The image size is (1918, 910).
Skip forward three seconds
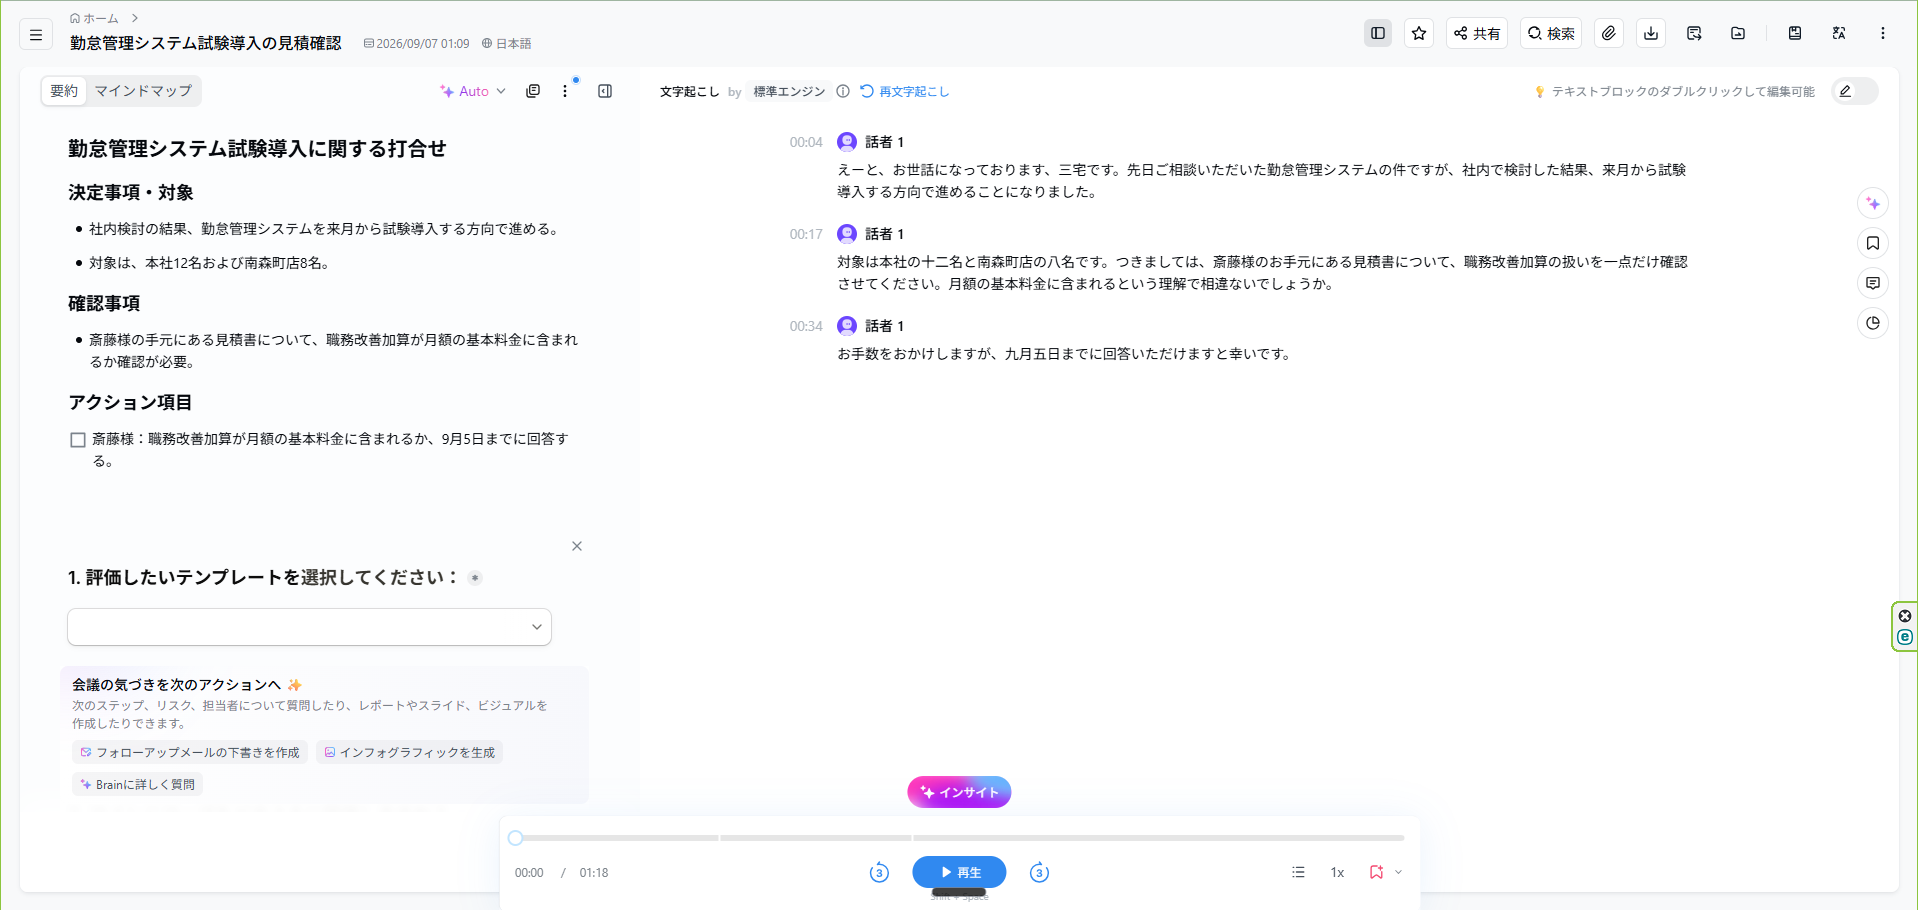[x=1039, y=872]
